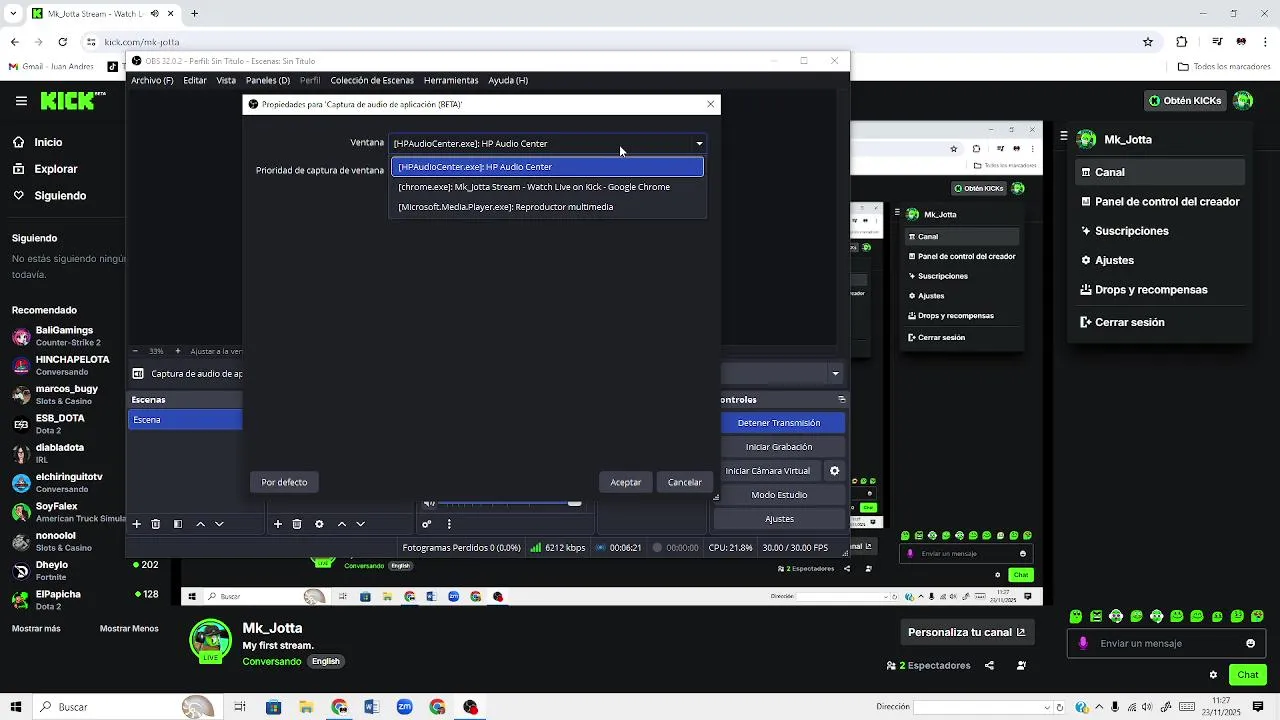Click Personaliza tu canal link
Viewport: 1280px width, 720px height.
pyautogui.click(x=966, y=632)
